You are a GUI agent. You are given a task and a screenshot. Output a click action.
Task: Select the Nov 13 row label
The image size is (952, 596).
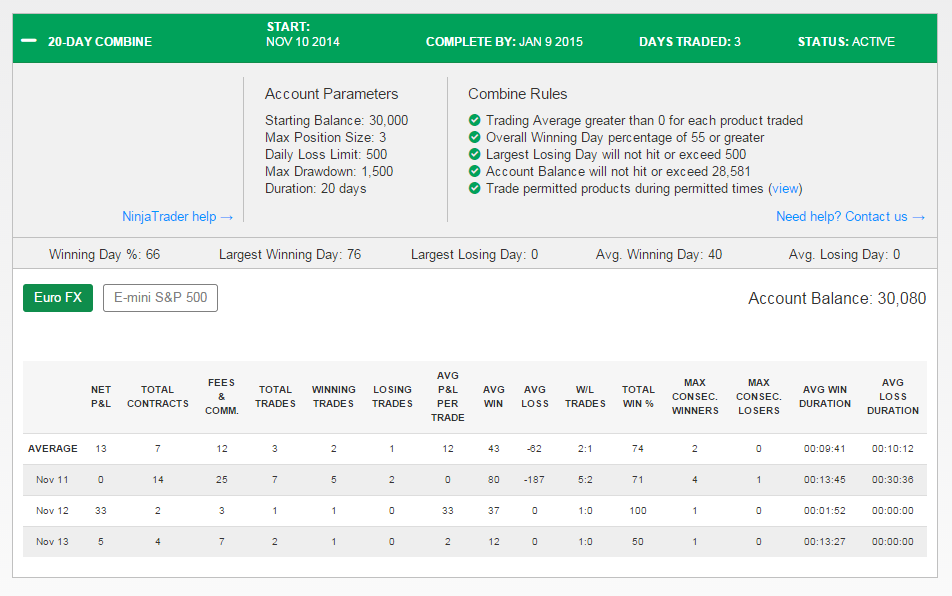(x=52, y=541)
